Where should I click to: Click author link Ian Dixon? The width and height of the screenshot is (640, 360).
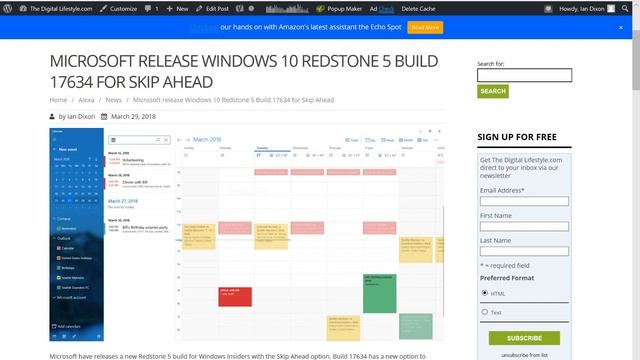point(81,116)
